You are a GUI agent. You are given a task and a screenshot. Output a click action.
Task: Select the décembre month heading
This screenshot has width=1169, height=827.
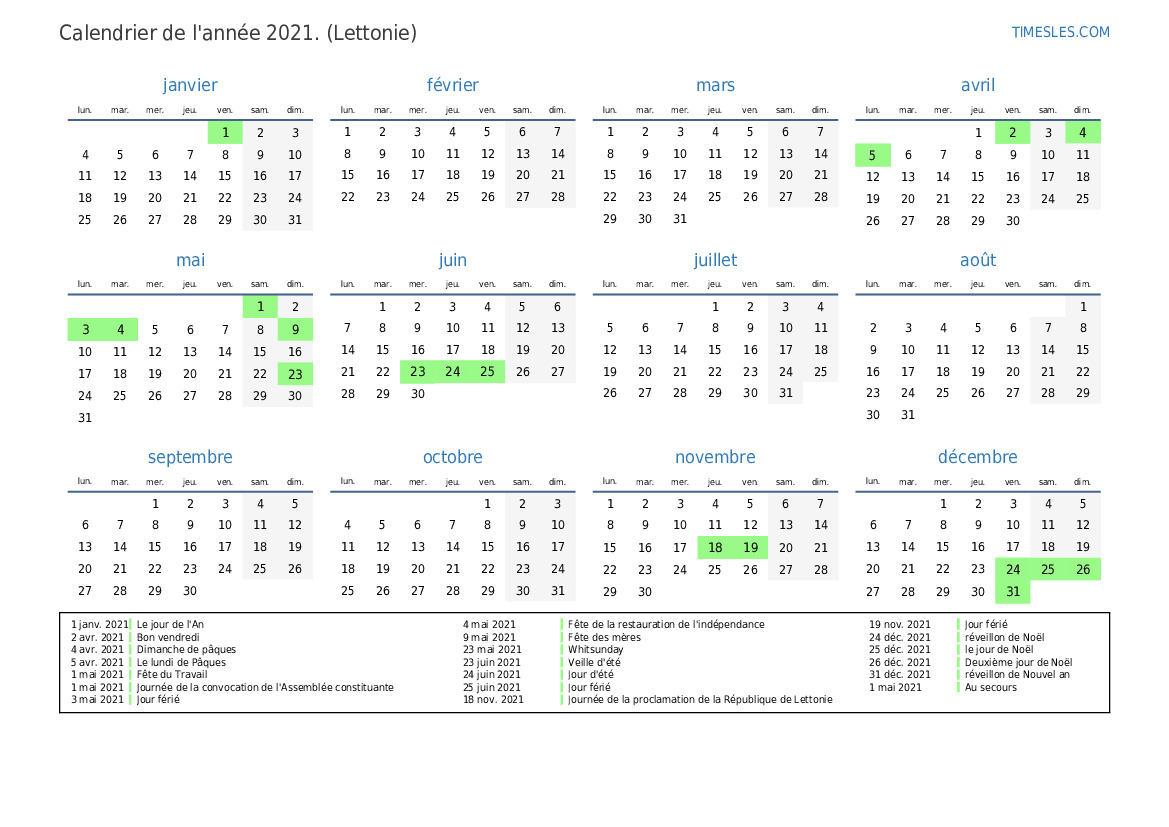pos(977,457)
